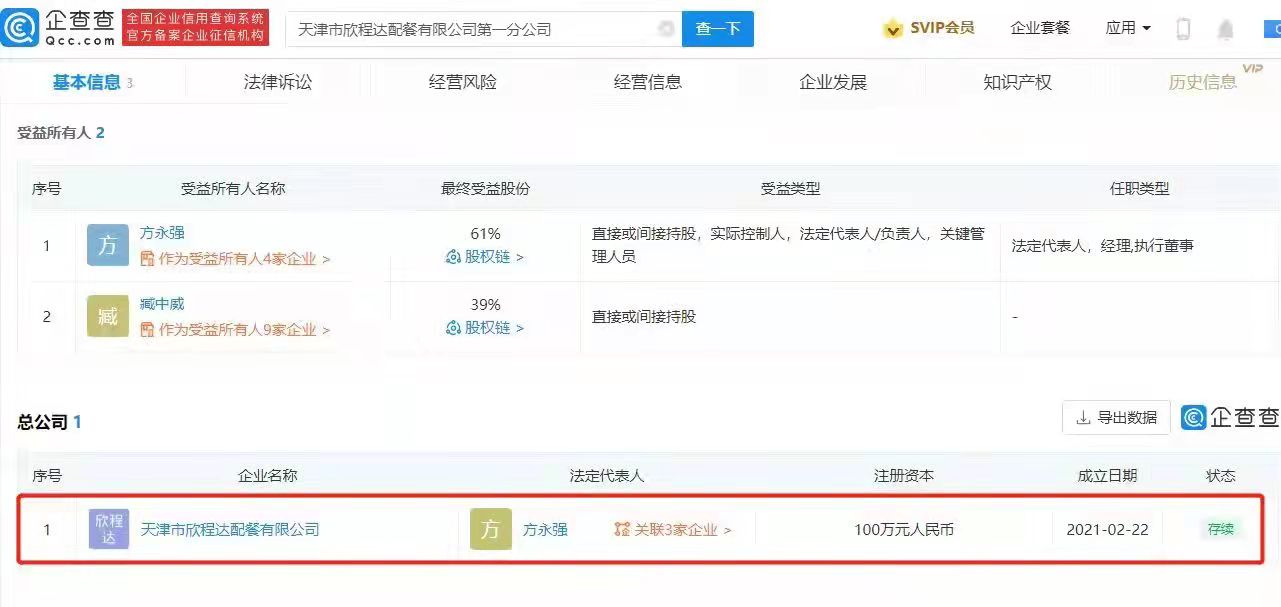Click 最终受益股份 column header
Image resolution: width=1281 pixels, height=607 pixels.
pyautogui.click(x=485, y=188)
